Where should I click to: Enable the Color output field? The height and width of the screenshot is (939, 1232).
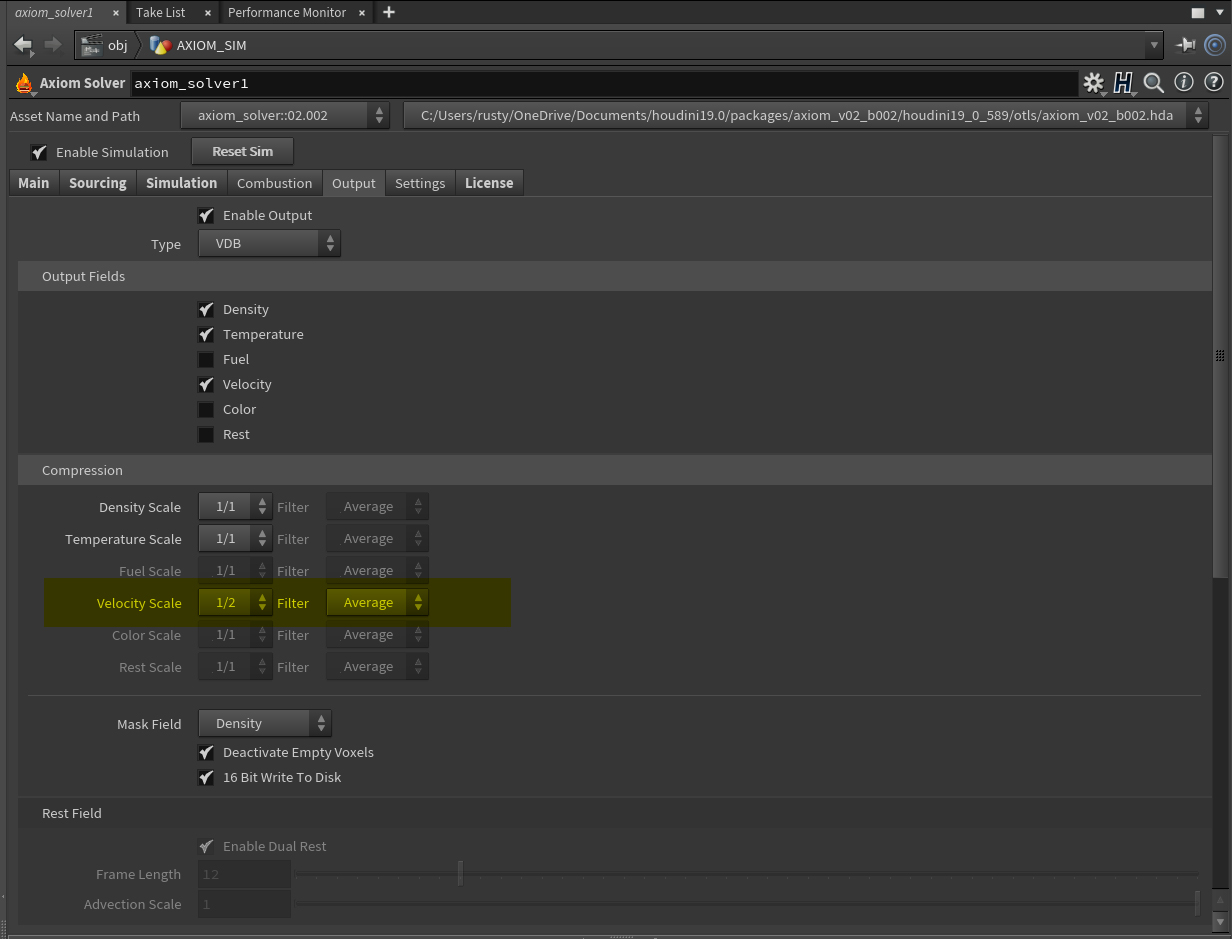(x=206, y=409)
